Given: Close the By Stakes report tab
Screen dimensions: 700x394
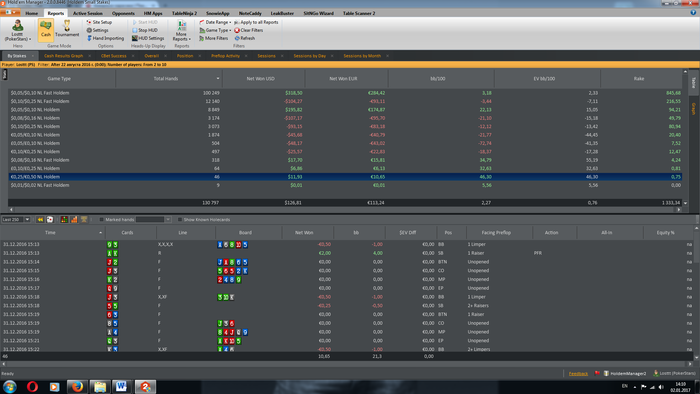Looking at the screenshot, I should point(33,56).
